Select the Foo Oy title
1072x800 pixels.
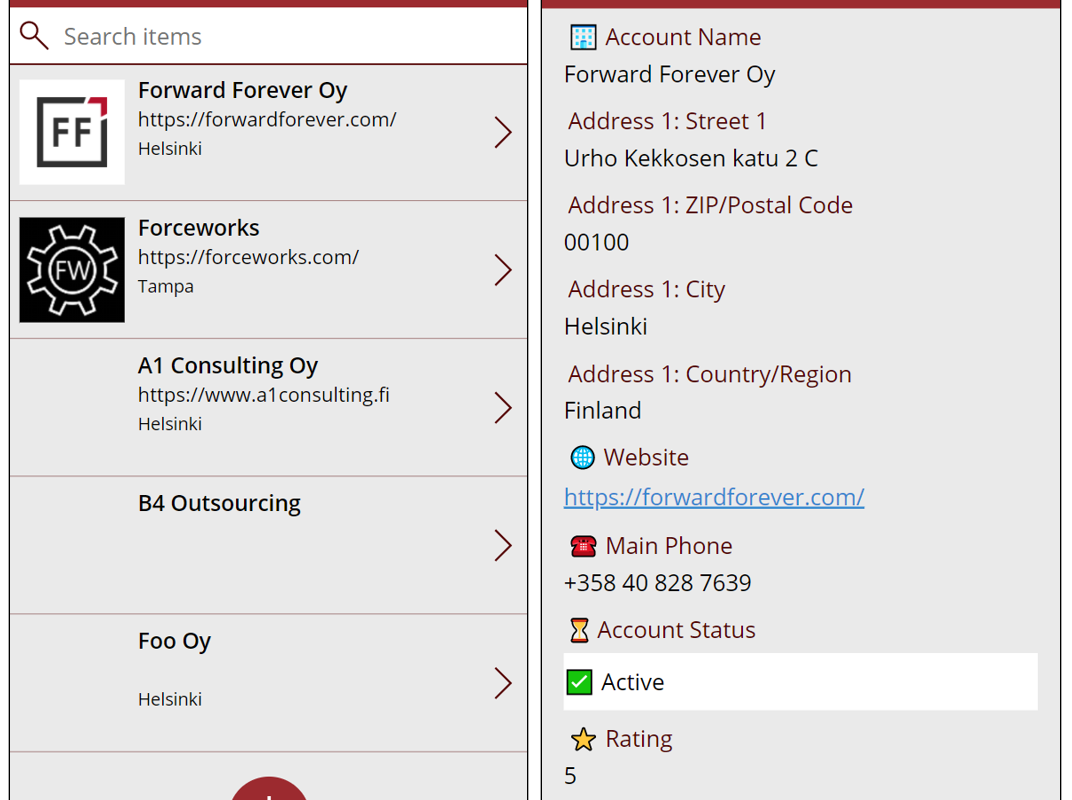174,641
